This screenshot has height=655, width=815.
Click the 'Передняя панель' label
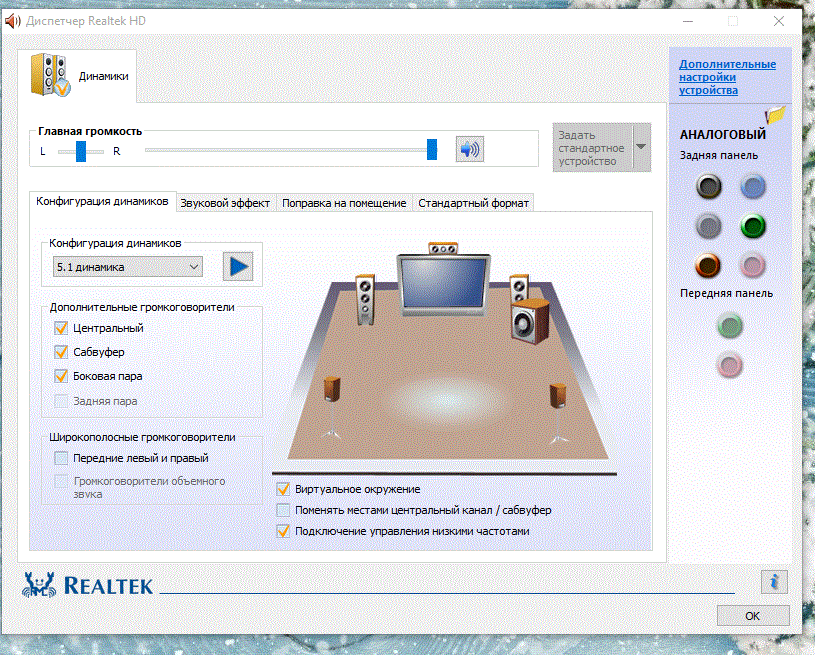(x=726, y=293)
